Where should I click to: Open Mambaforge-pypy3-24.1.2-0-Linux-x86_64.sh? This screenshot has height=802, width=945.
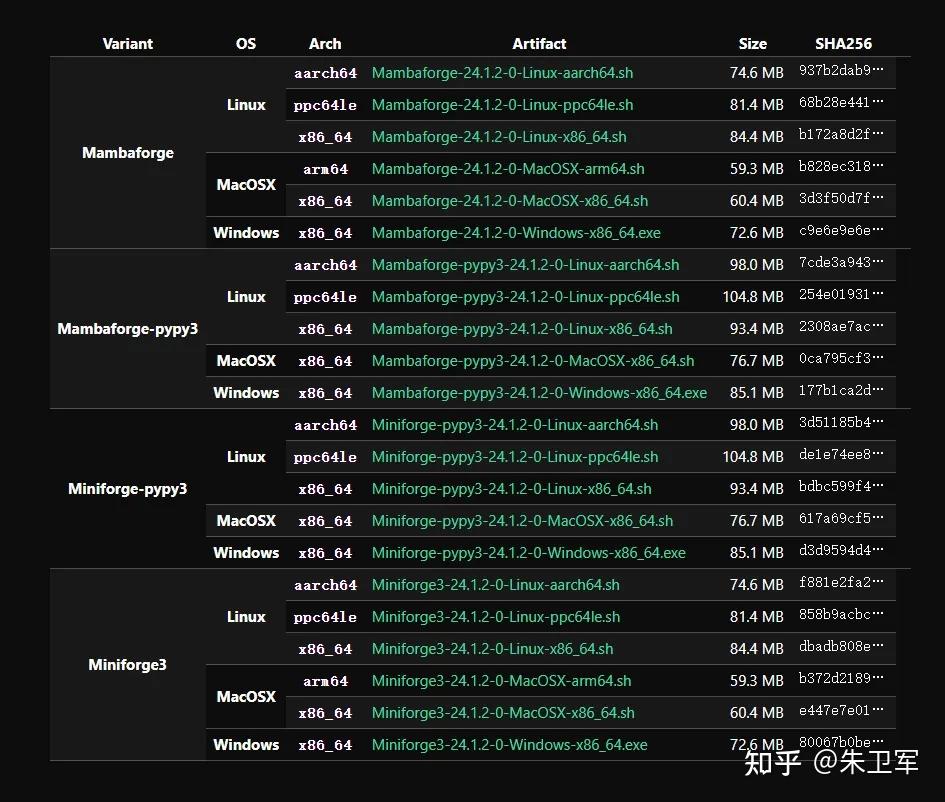(522, 329)
